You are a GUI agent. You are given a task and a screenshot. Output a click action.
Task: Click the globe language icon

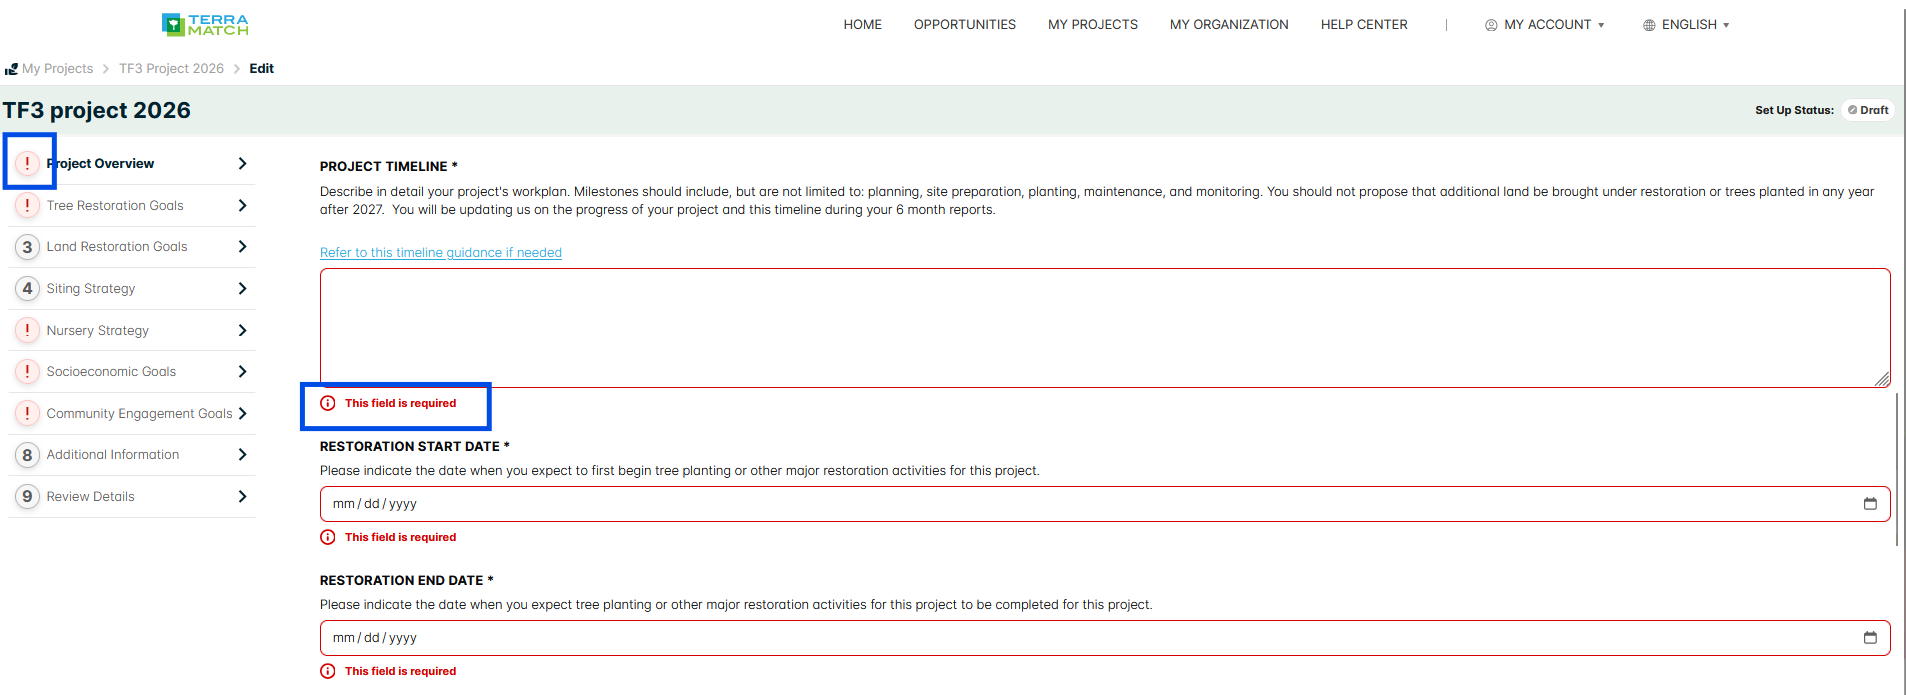coord(1649,25)
